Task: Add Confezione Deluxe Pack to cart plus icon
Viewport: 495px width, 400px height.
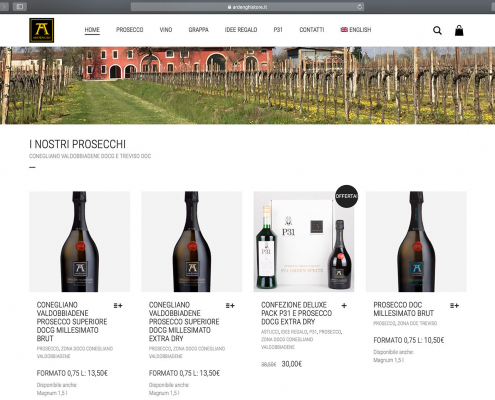Action: pos(344,305)
